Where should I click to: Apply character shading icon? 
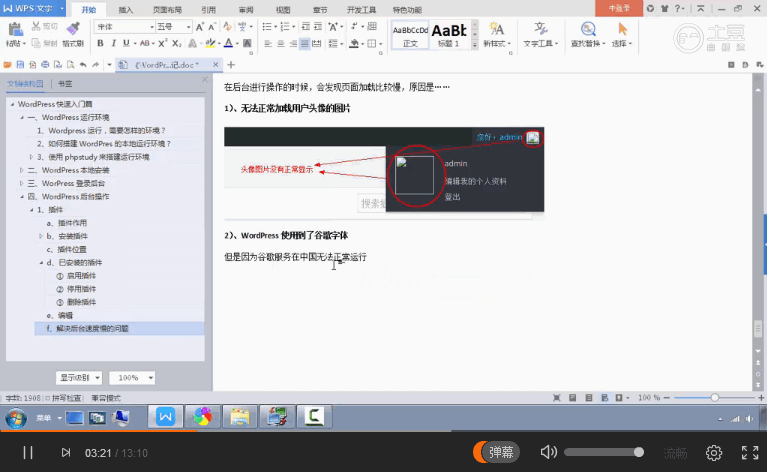coord(247,44)
